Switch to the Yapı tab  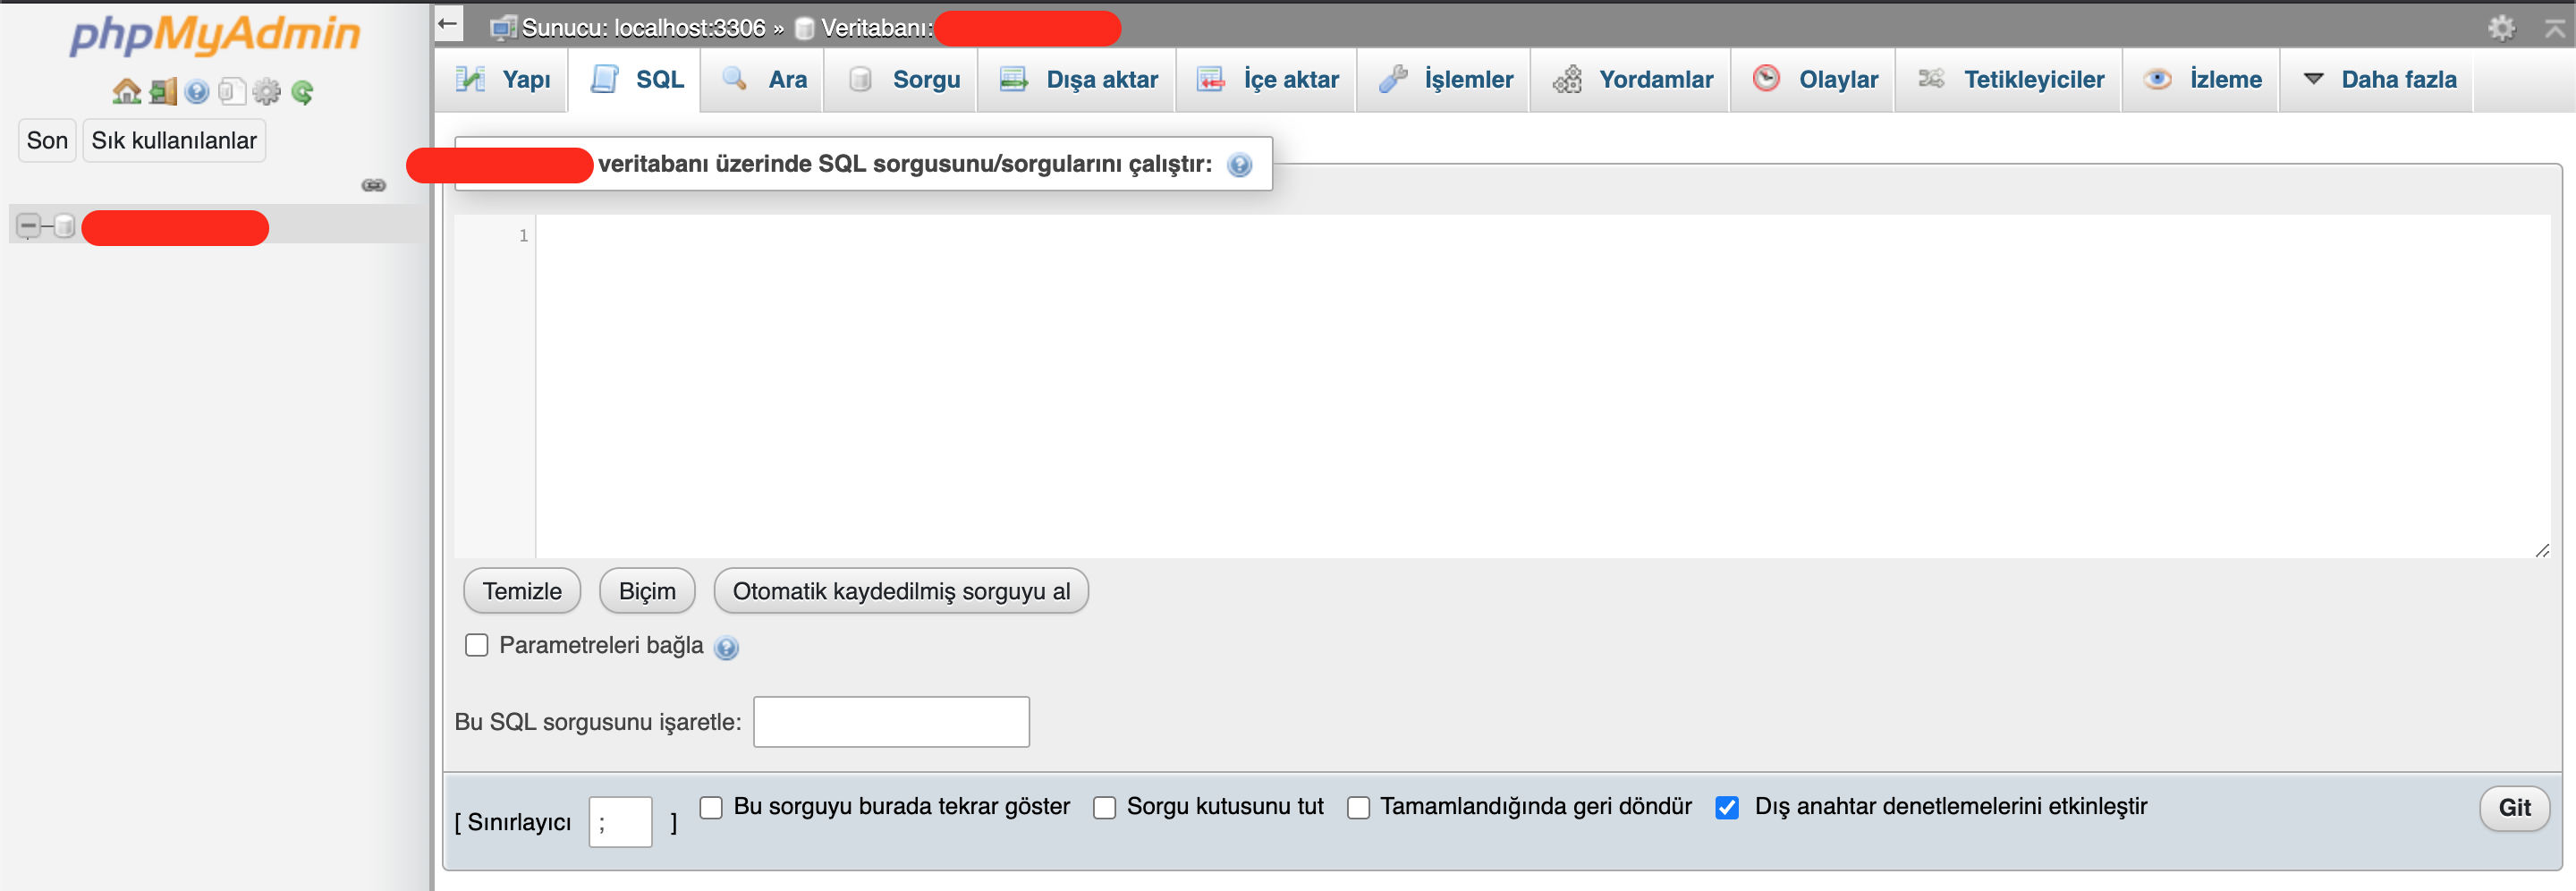tap(504, 79)
